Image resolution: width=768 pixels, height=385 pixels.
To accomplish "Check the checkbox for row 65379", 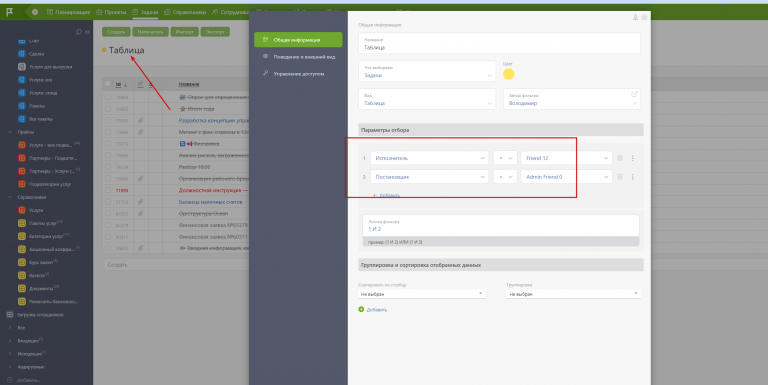I will pyautogui.click(x=108, y=225).
